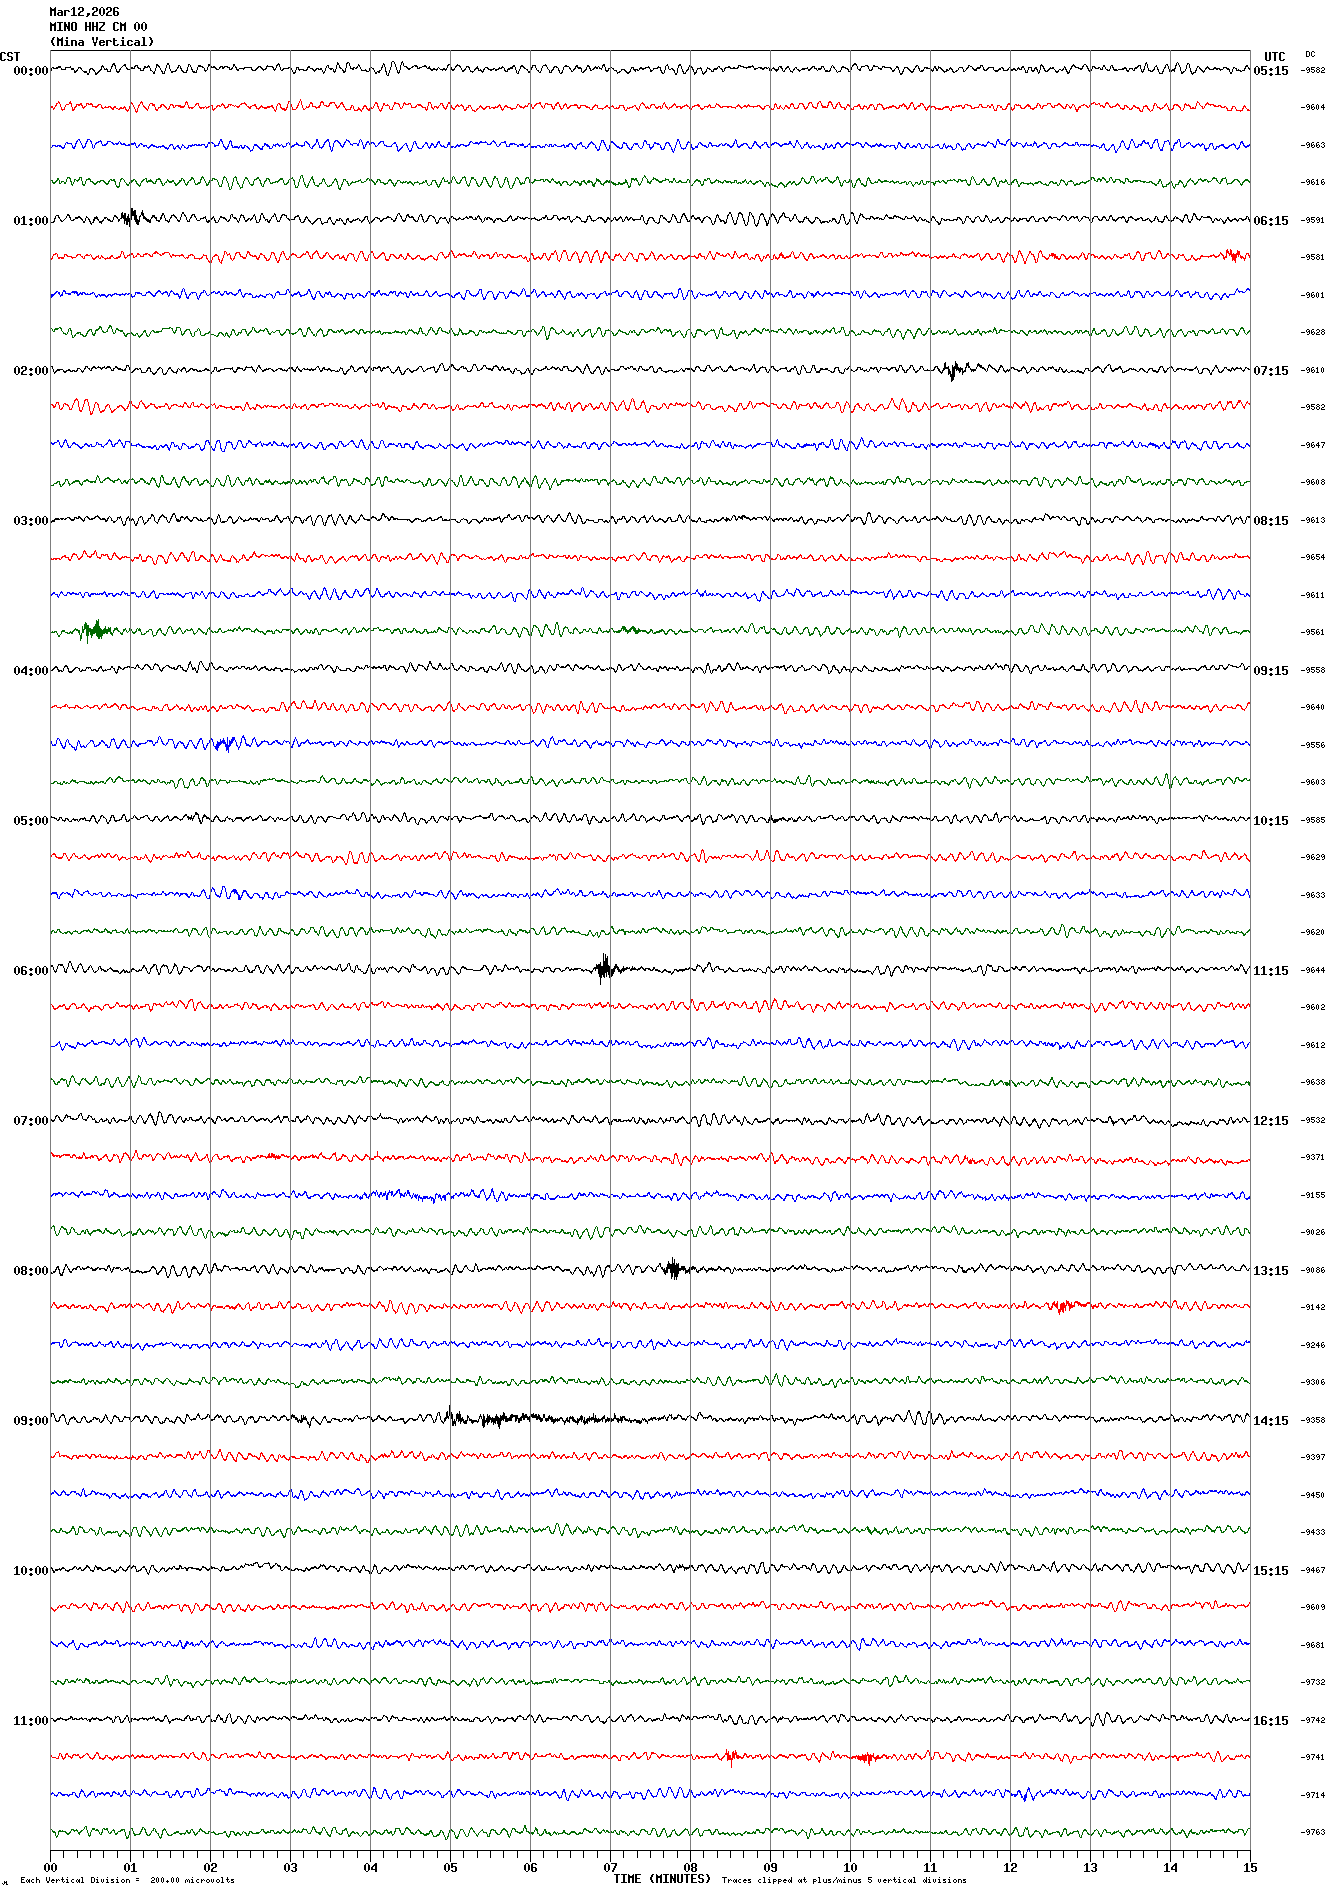Select the burst on the 02:00 black trace

pos(954,369)
